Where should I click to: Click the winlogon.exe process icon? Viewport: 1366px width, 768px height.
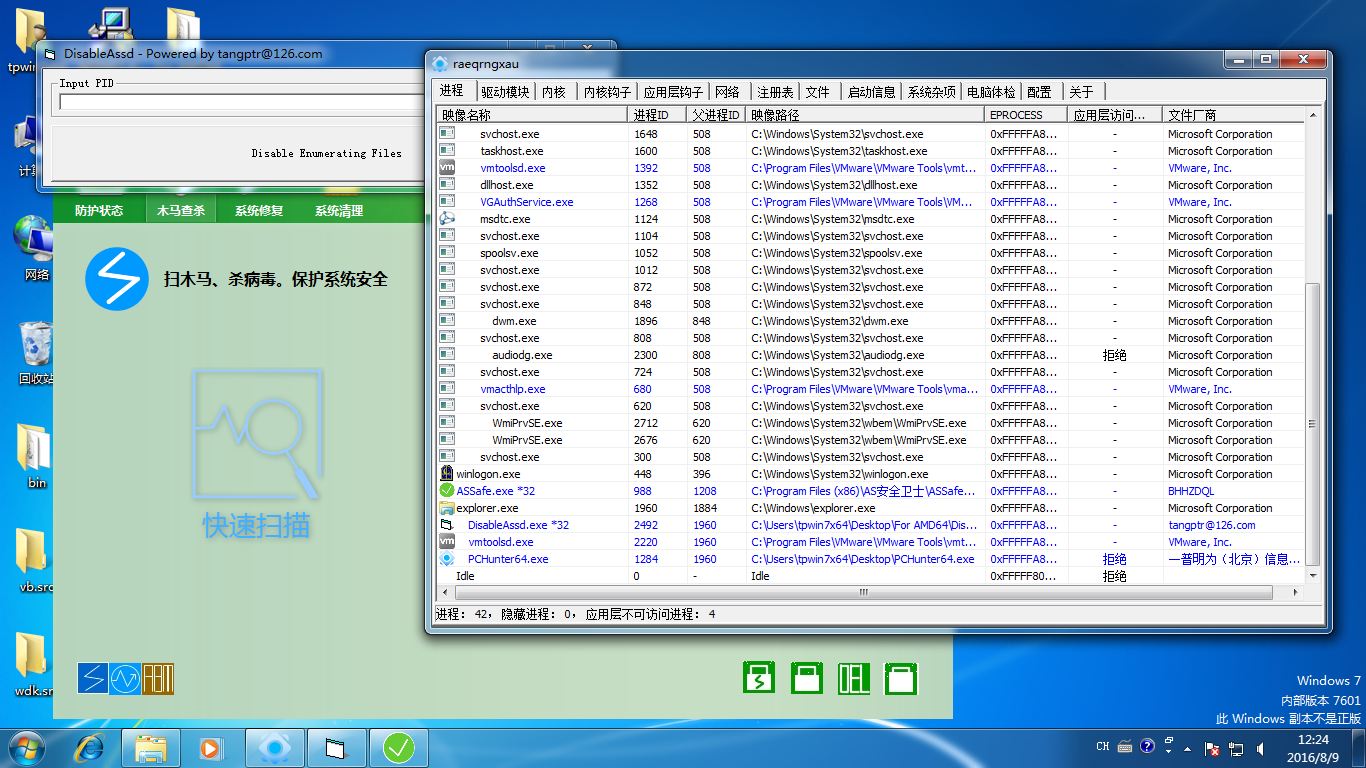[447, 474]
